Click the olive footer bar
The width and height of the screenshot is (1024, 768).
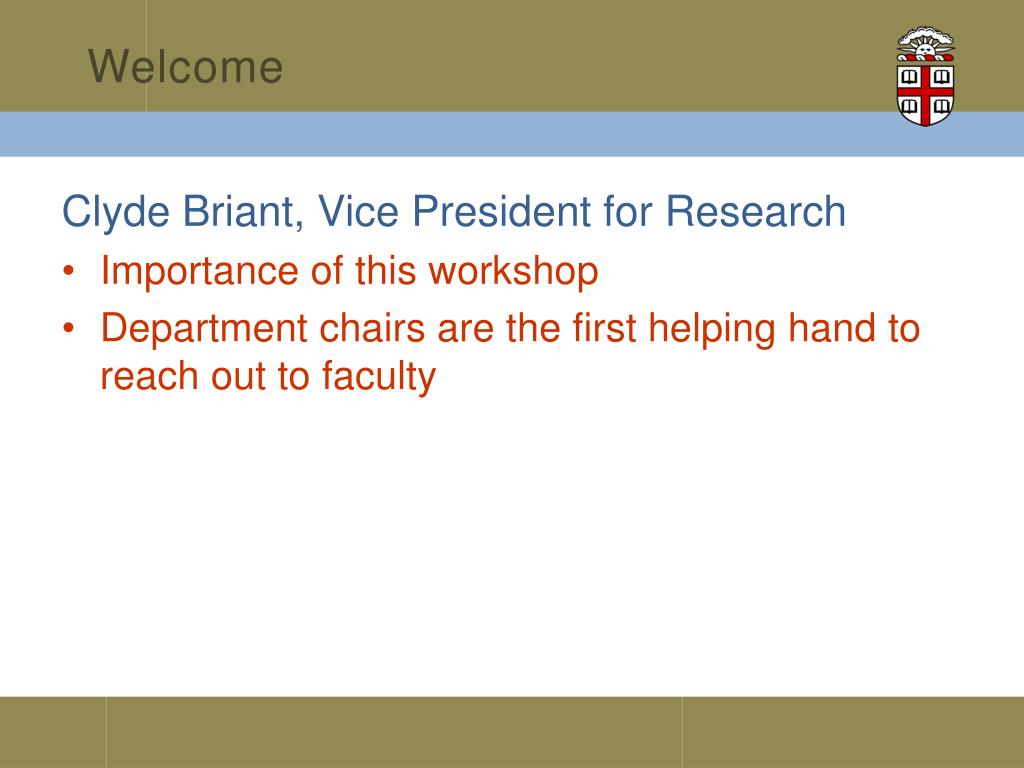pos(512,732)
